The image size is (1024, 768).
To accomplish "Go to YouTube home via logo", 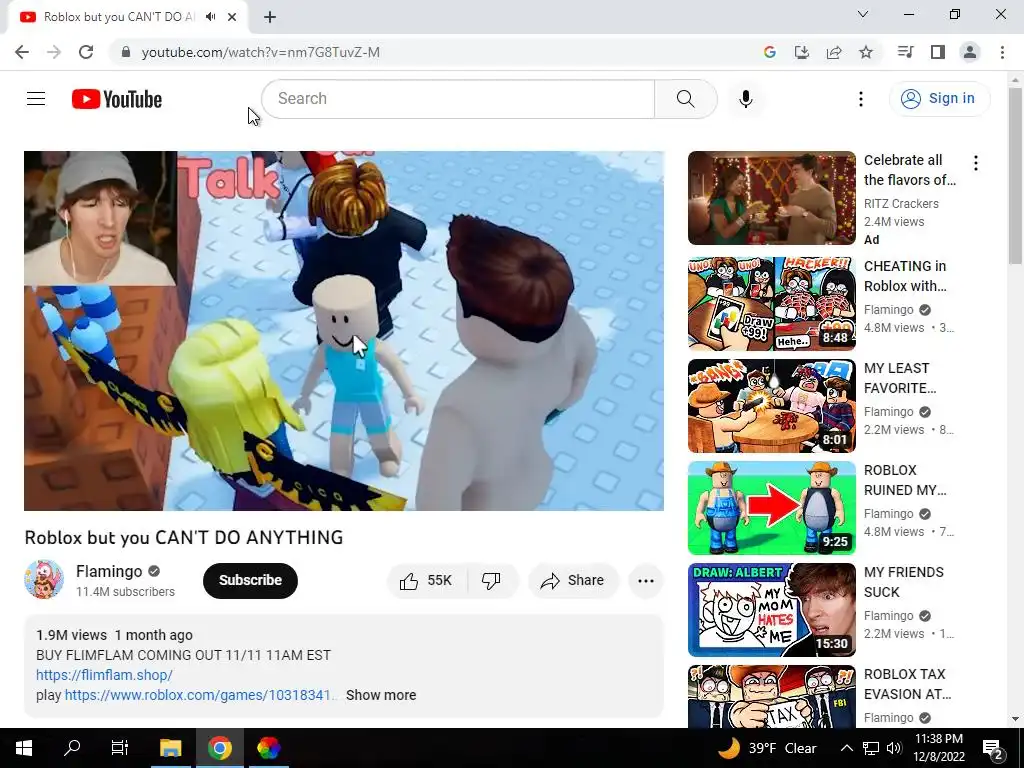I will tap(117, 99).
